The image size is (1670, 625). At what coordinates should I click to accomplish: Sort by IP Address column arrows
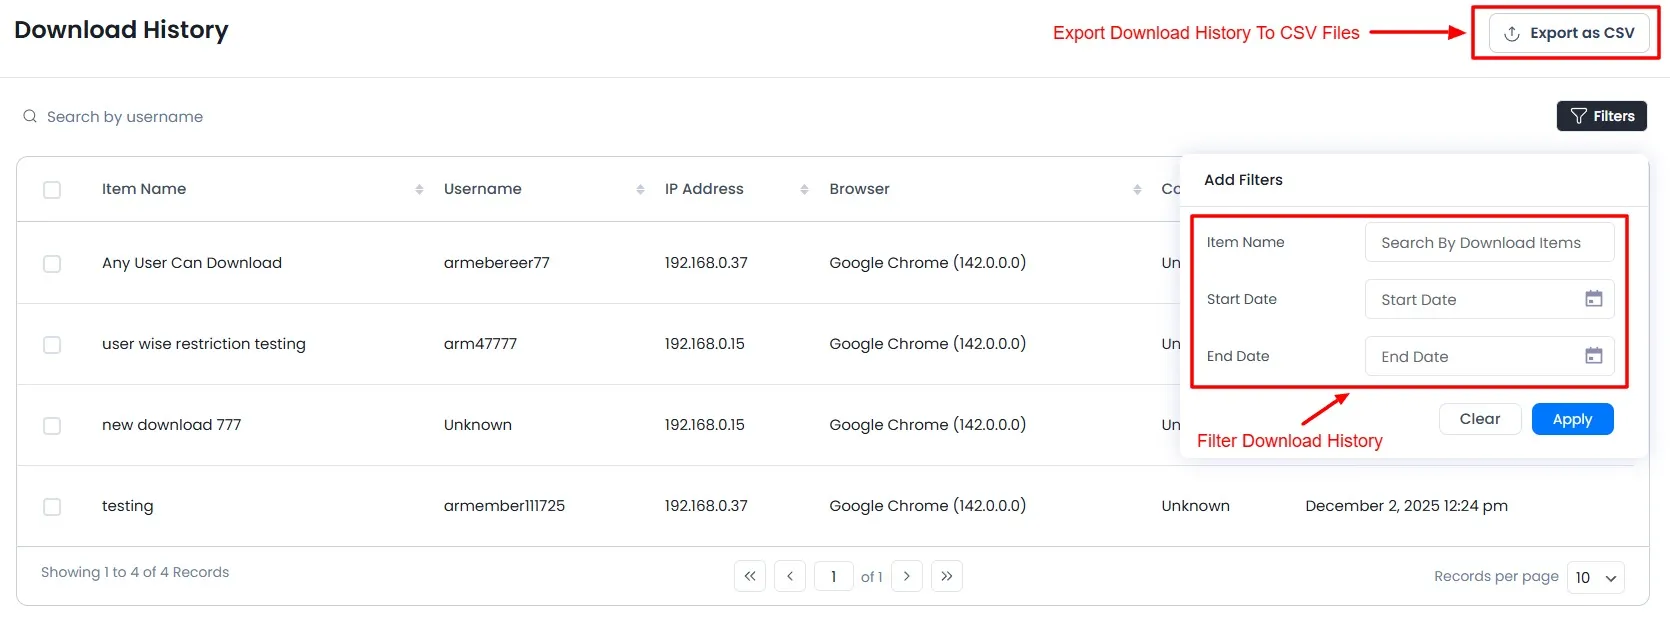coord(804,189)
